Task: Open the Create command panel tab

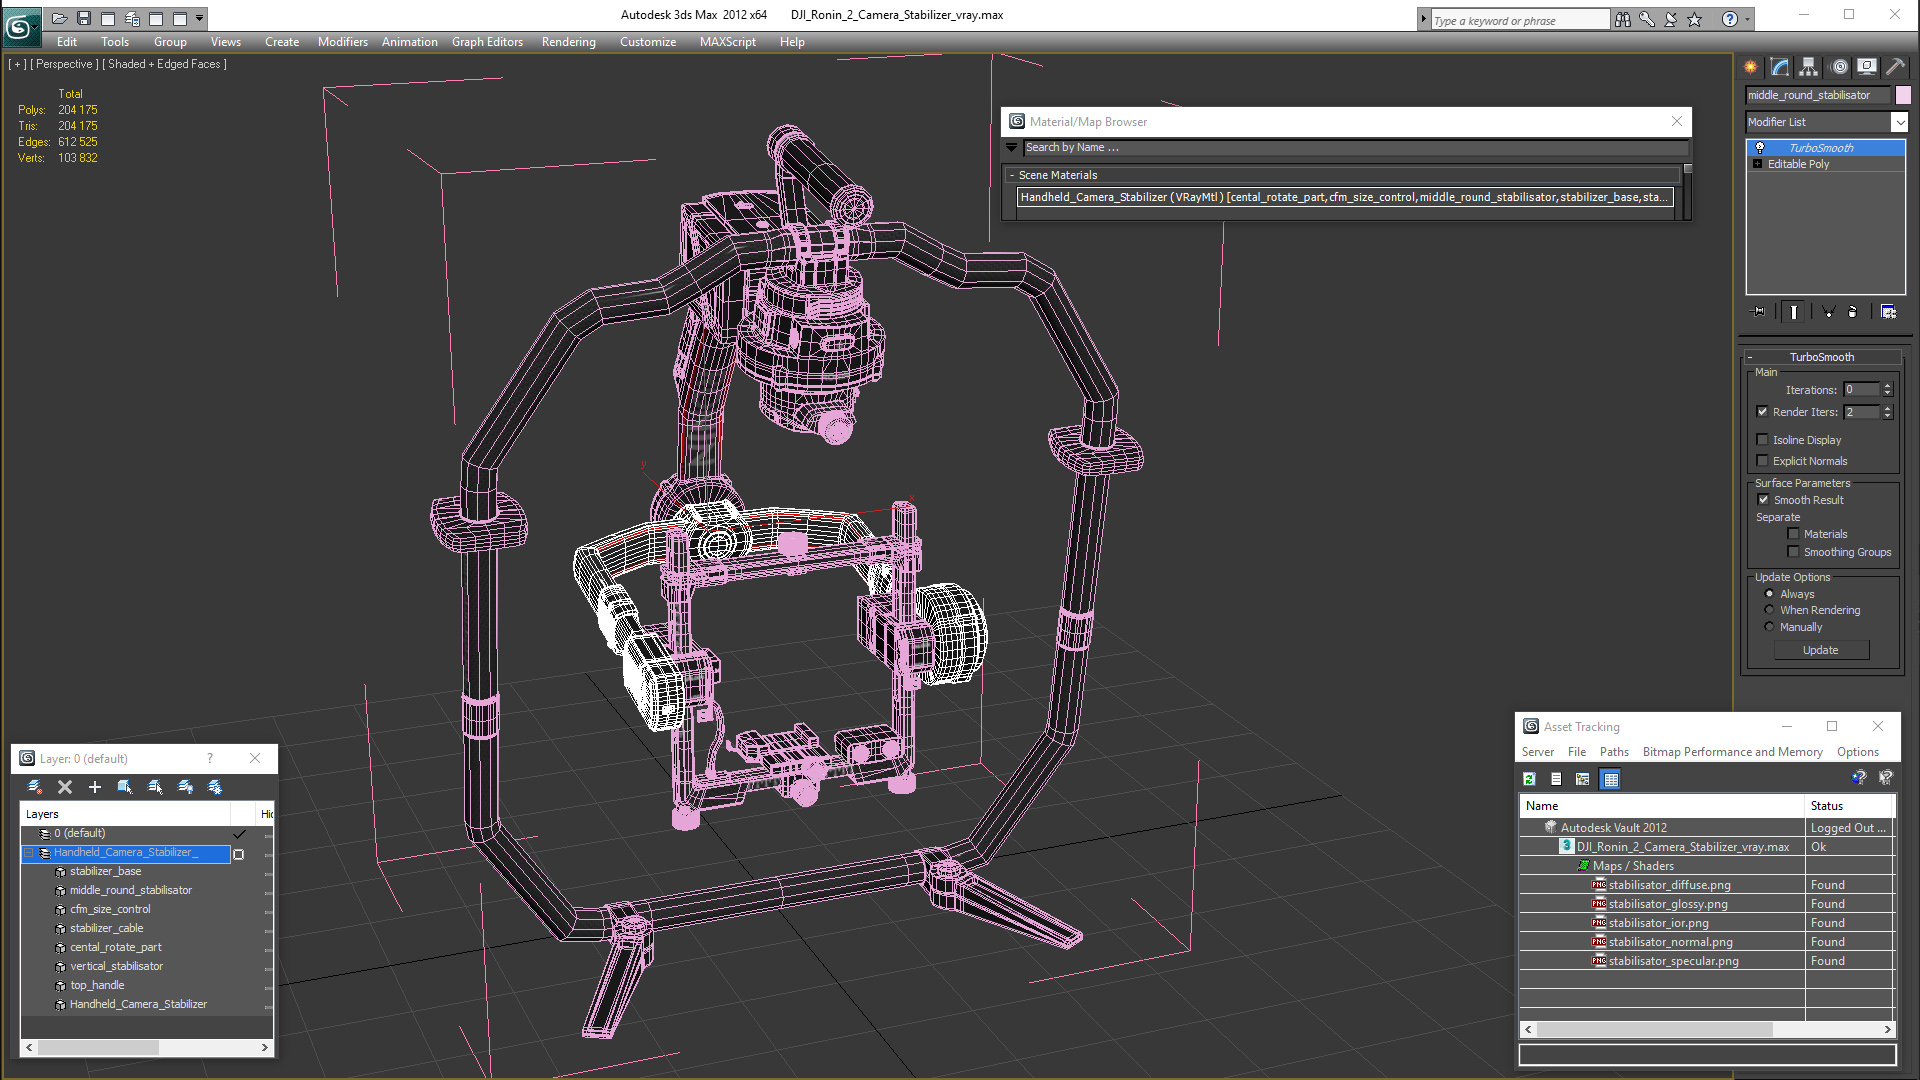Action: pos(1751,67)
